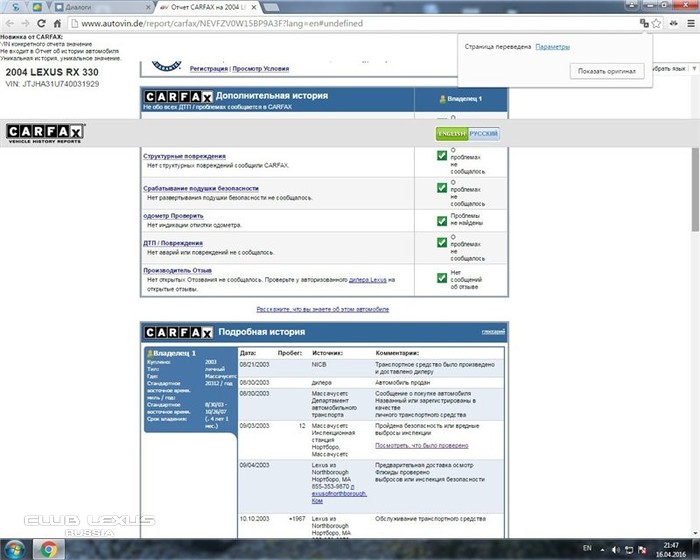Open the Структурные повреждения link
Image resolution: width=700 pixels, height=560 pixels.
(x=184, y=156)
